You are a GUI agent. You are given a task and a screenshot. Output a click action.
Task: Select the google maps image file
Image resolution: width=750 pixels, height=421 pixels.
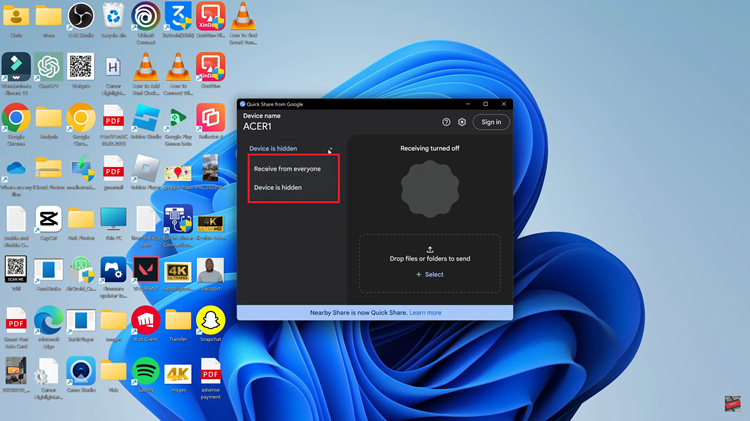[178, 172]
